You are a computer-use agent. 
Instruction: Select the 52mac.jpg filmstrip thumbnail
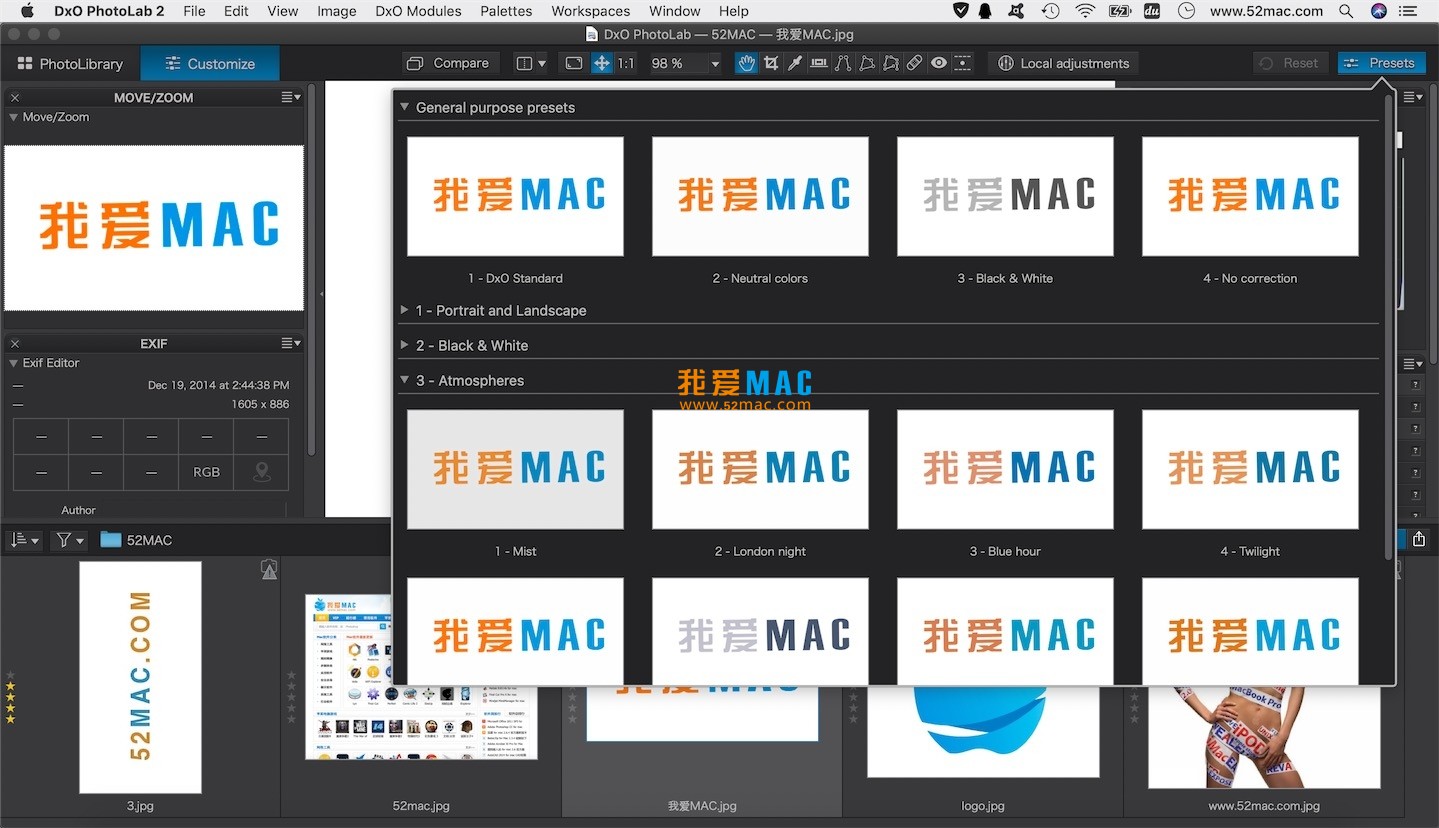[421, 677]
